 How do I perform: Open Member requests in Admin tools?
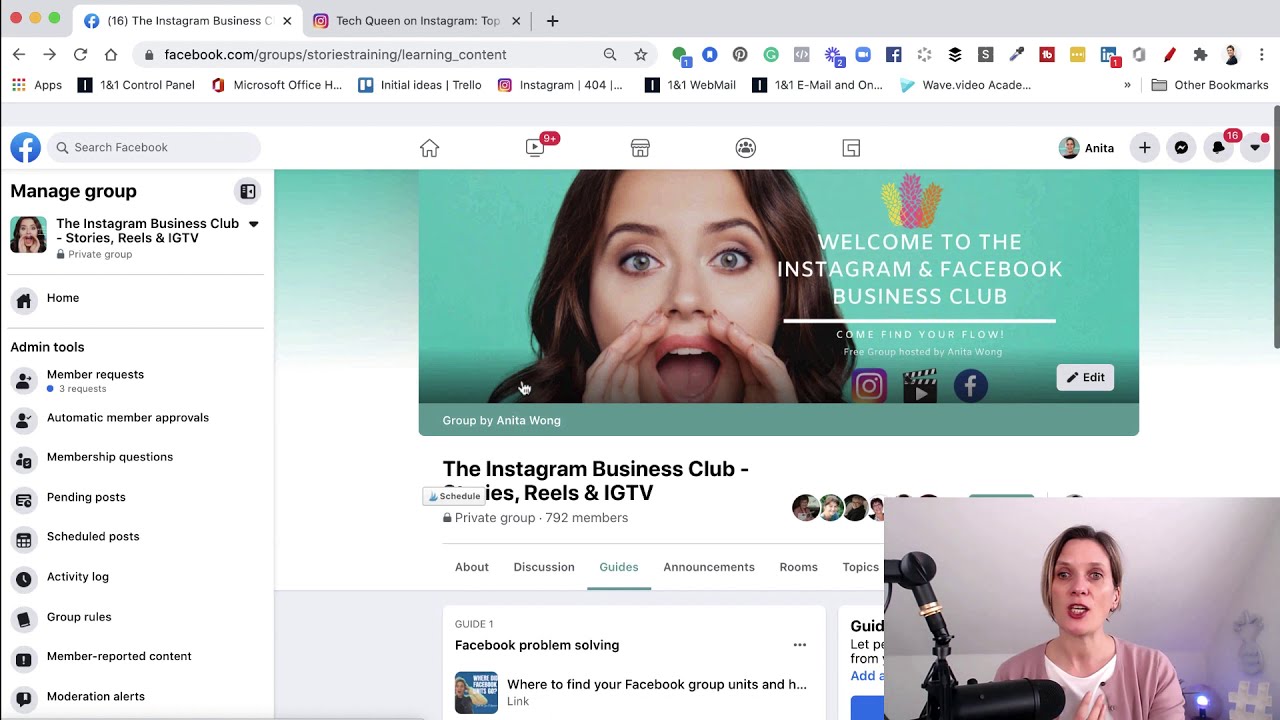click(x=137, y=380)
